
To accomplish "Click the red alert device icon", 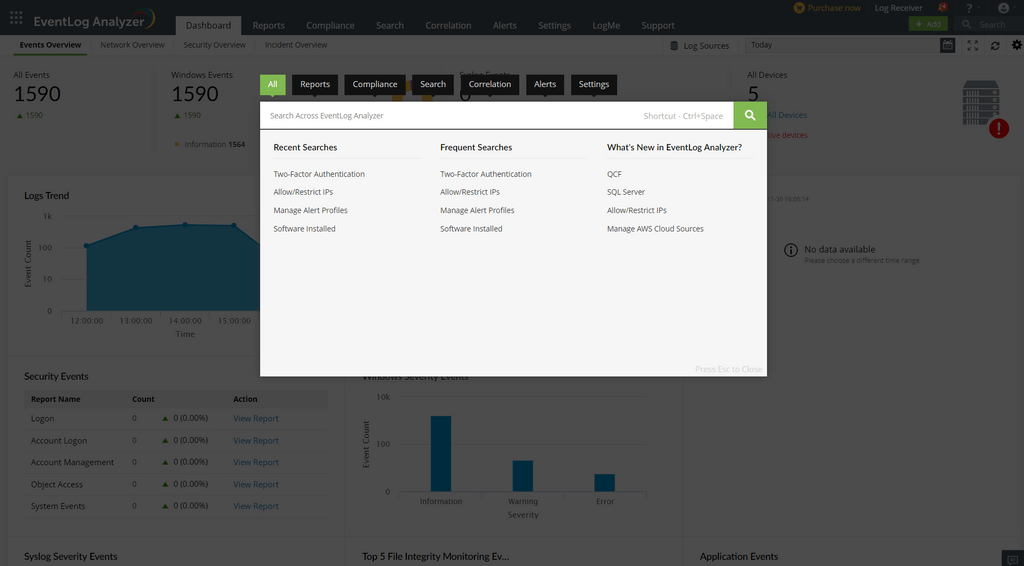I will 999,129.
